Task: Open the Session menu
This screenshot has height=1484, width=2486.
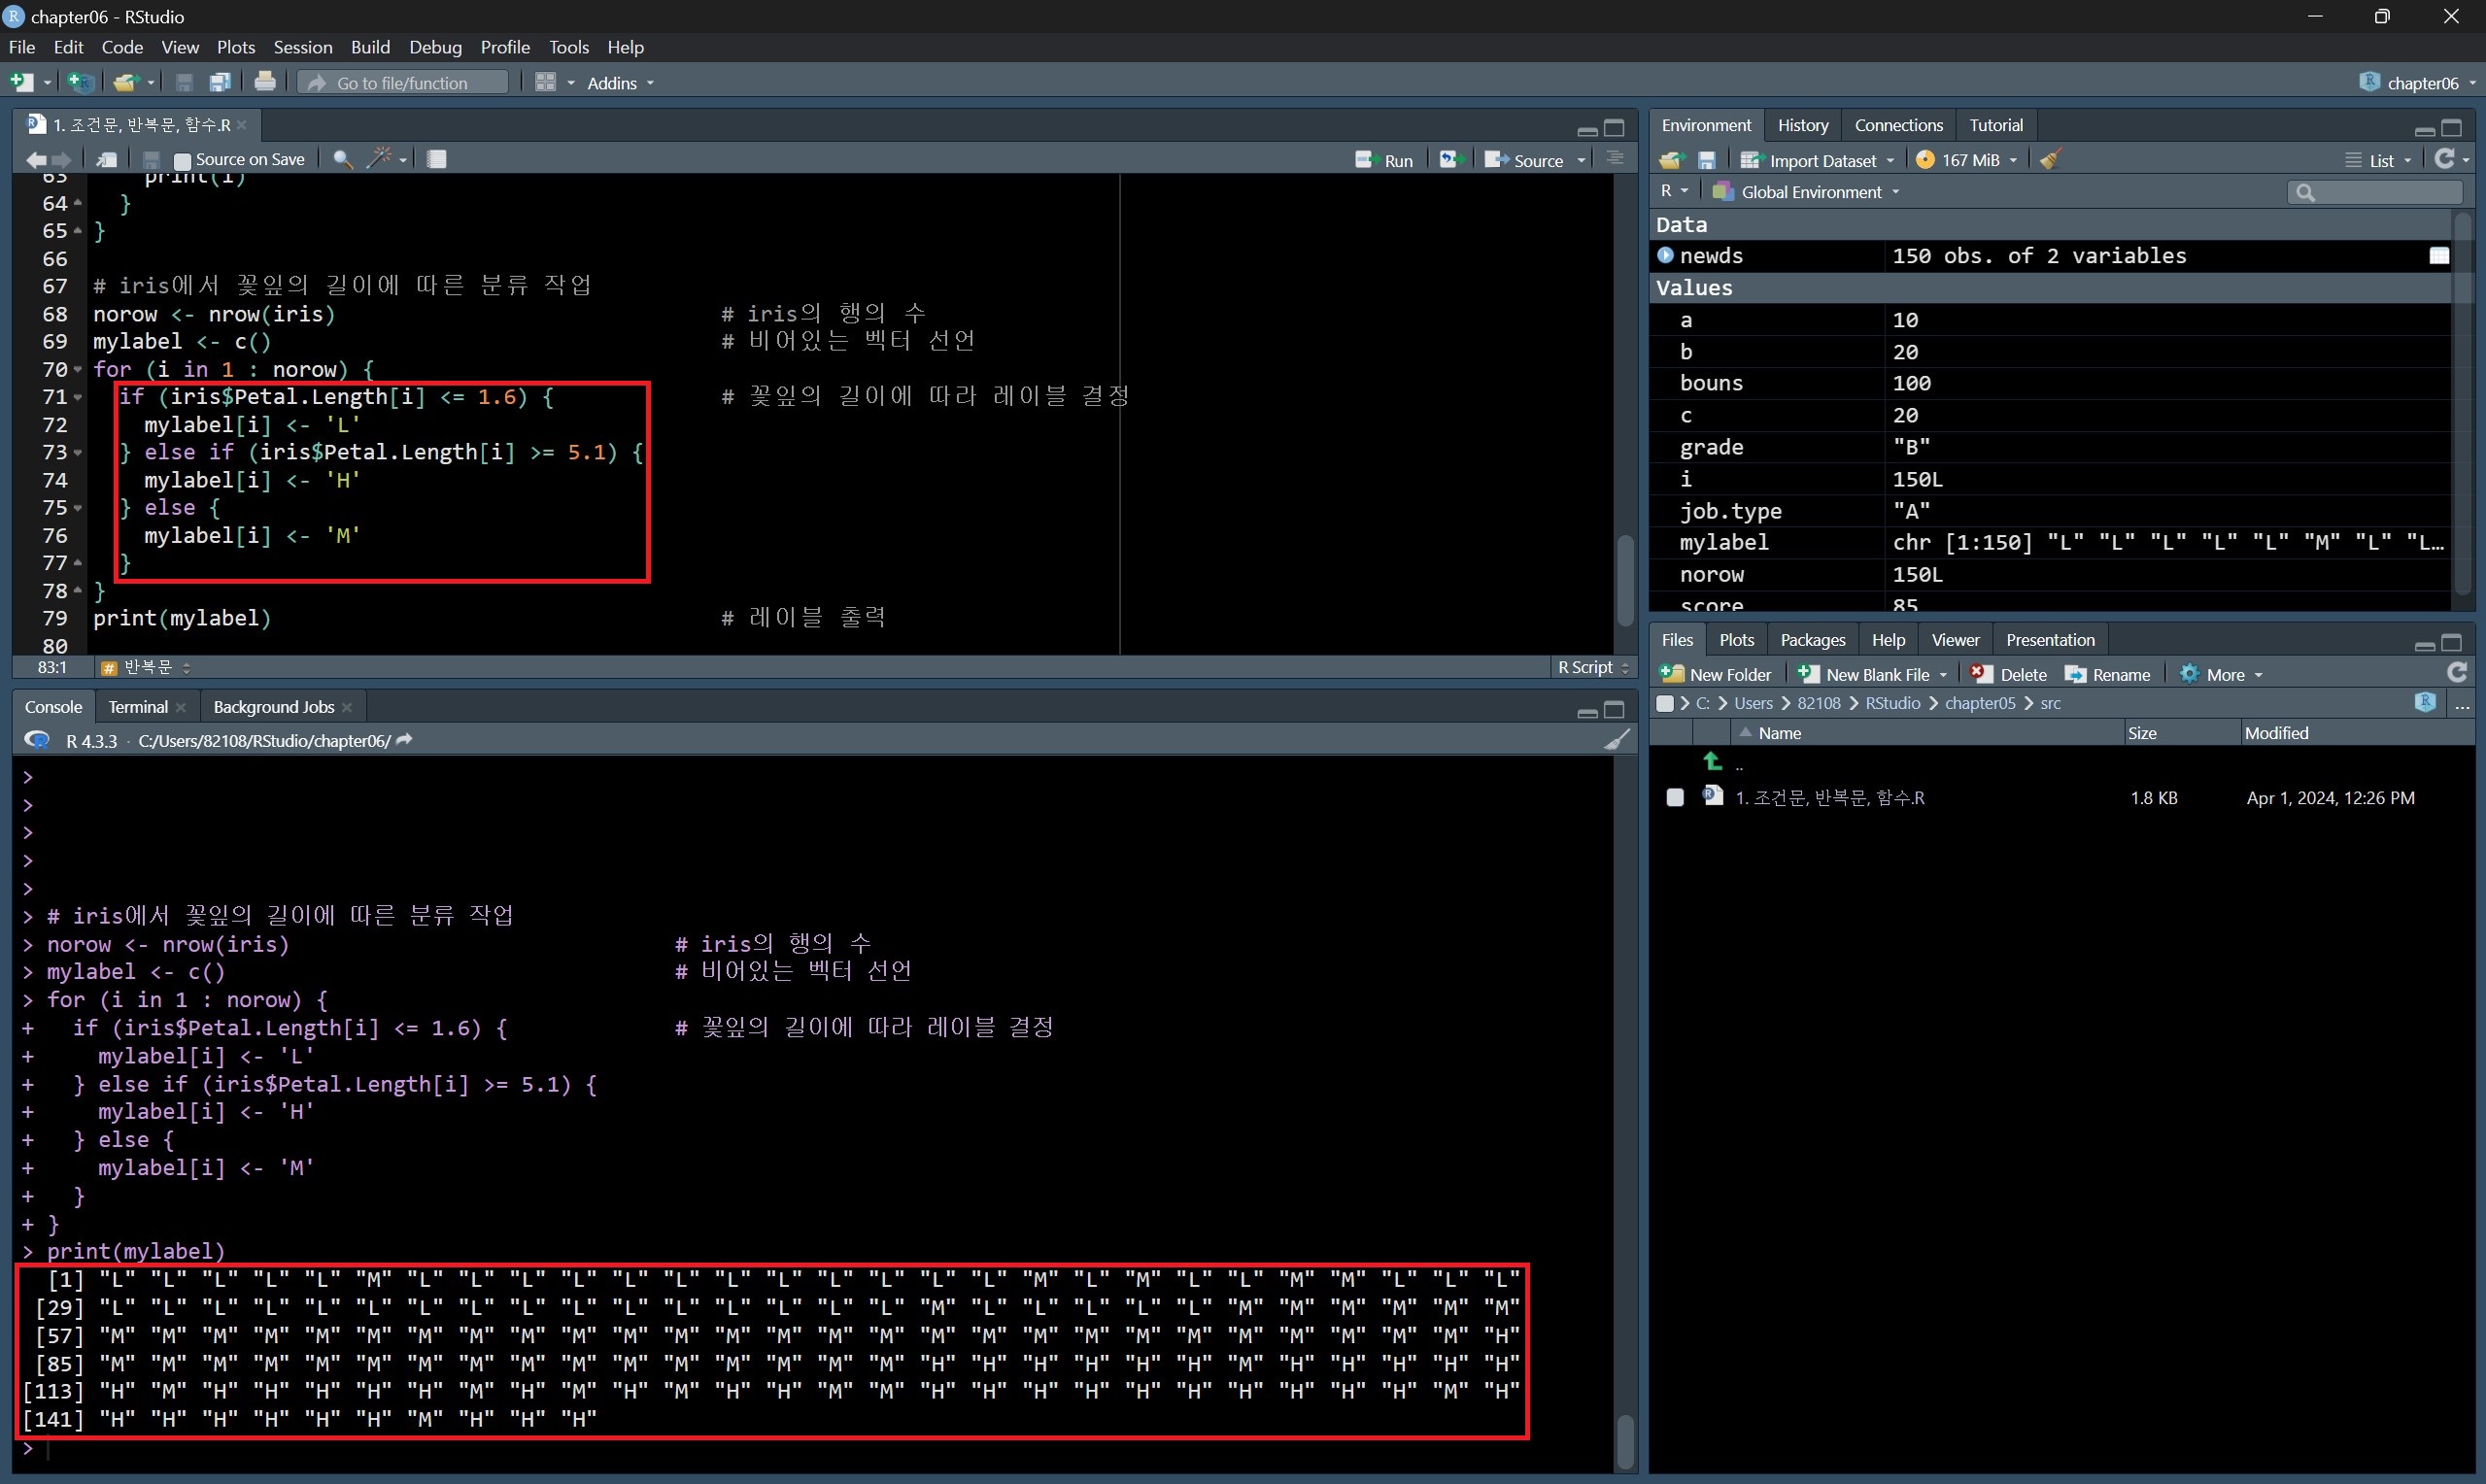Action: (302, 47)
